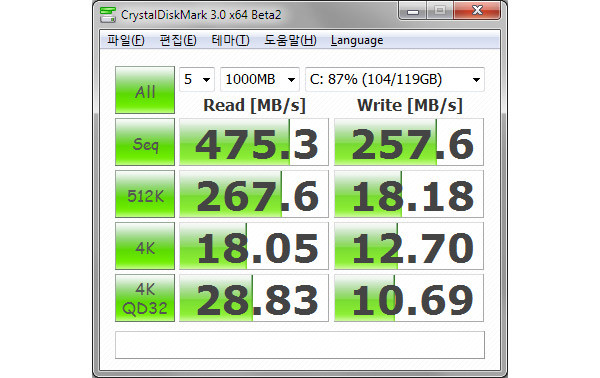The height and width of the screenshot is (378, 600).
Task: Minimize the CrystalDiskMark window
Action: click(412, 10)
